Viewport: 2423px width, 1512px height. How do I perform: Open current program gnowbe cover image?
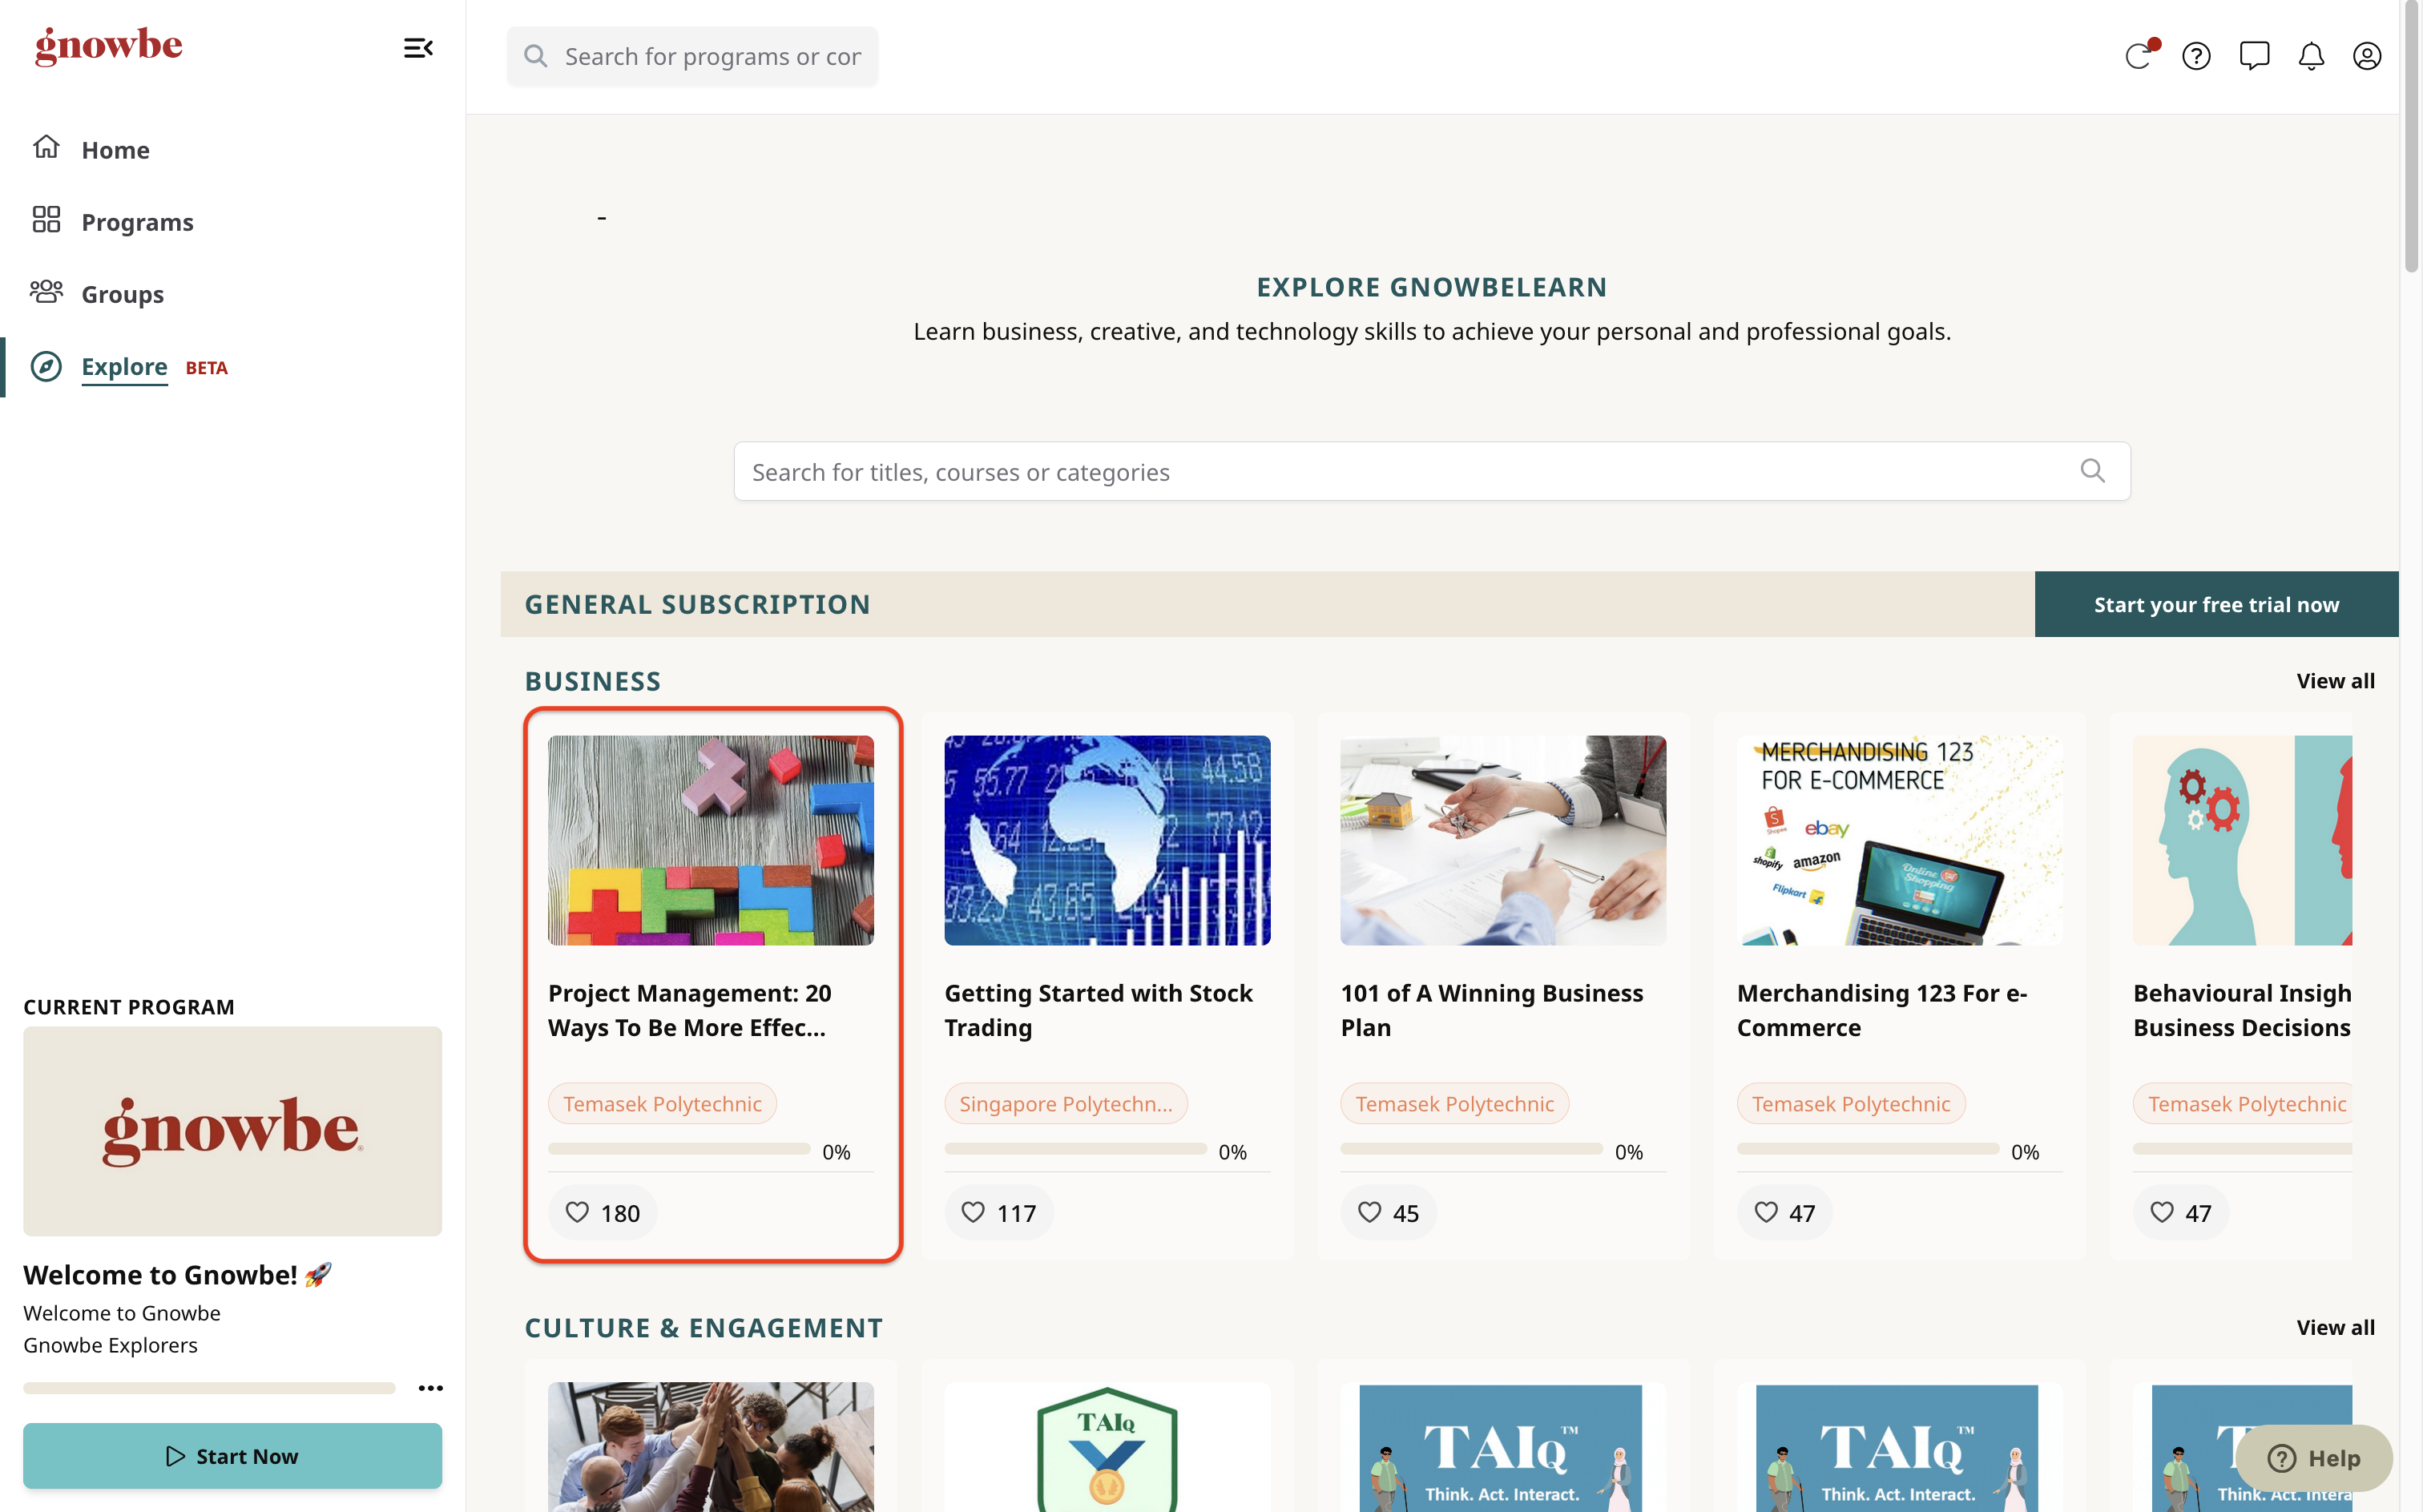point(232,1131)
